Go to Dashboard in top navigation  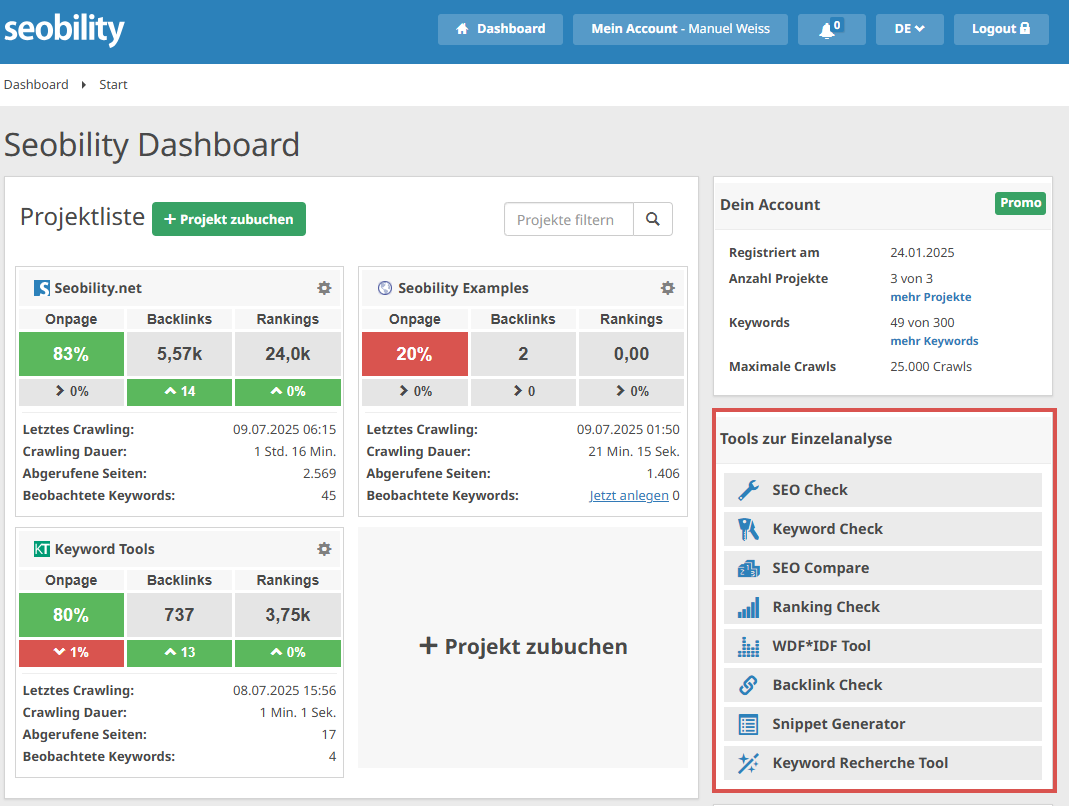coord(500,29)
